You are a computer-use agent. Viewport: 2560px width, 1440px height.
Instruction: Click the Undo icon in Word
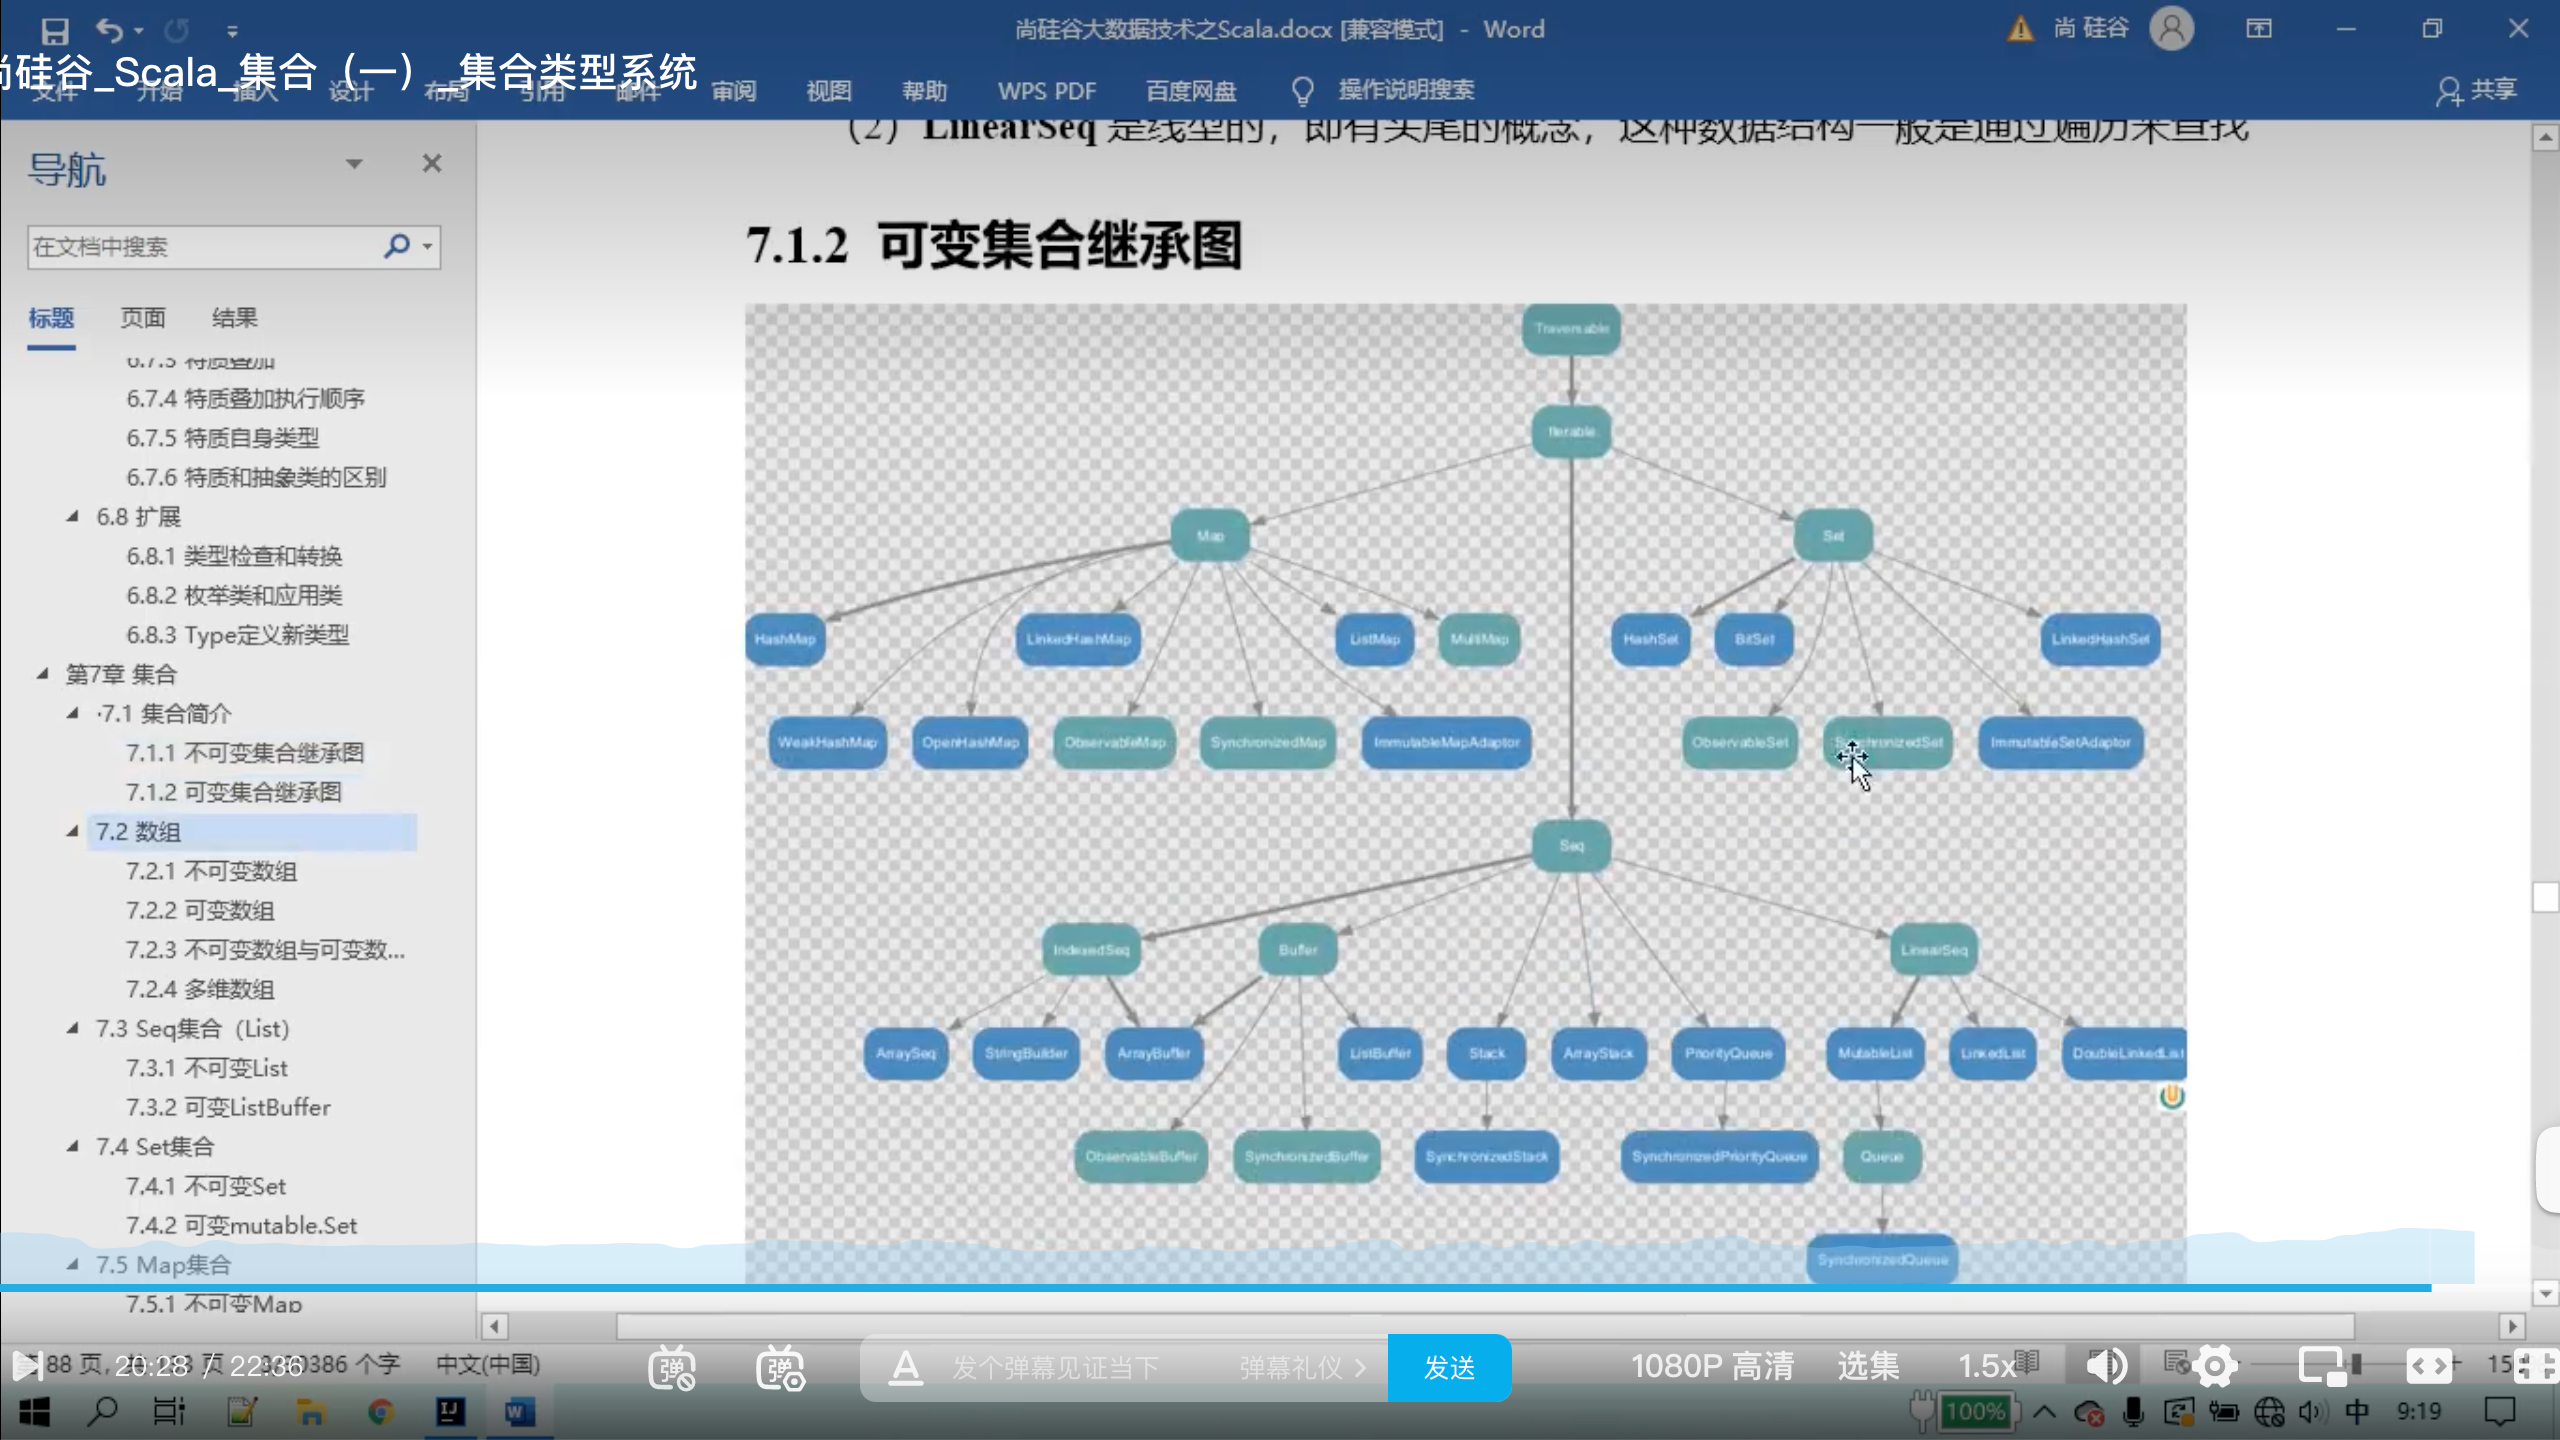point(112,29)
